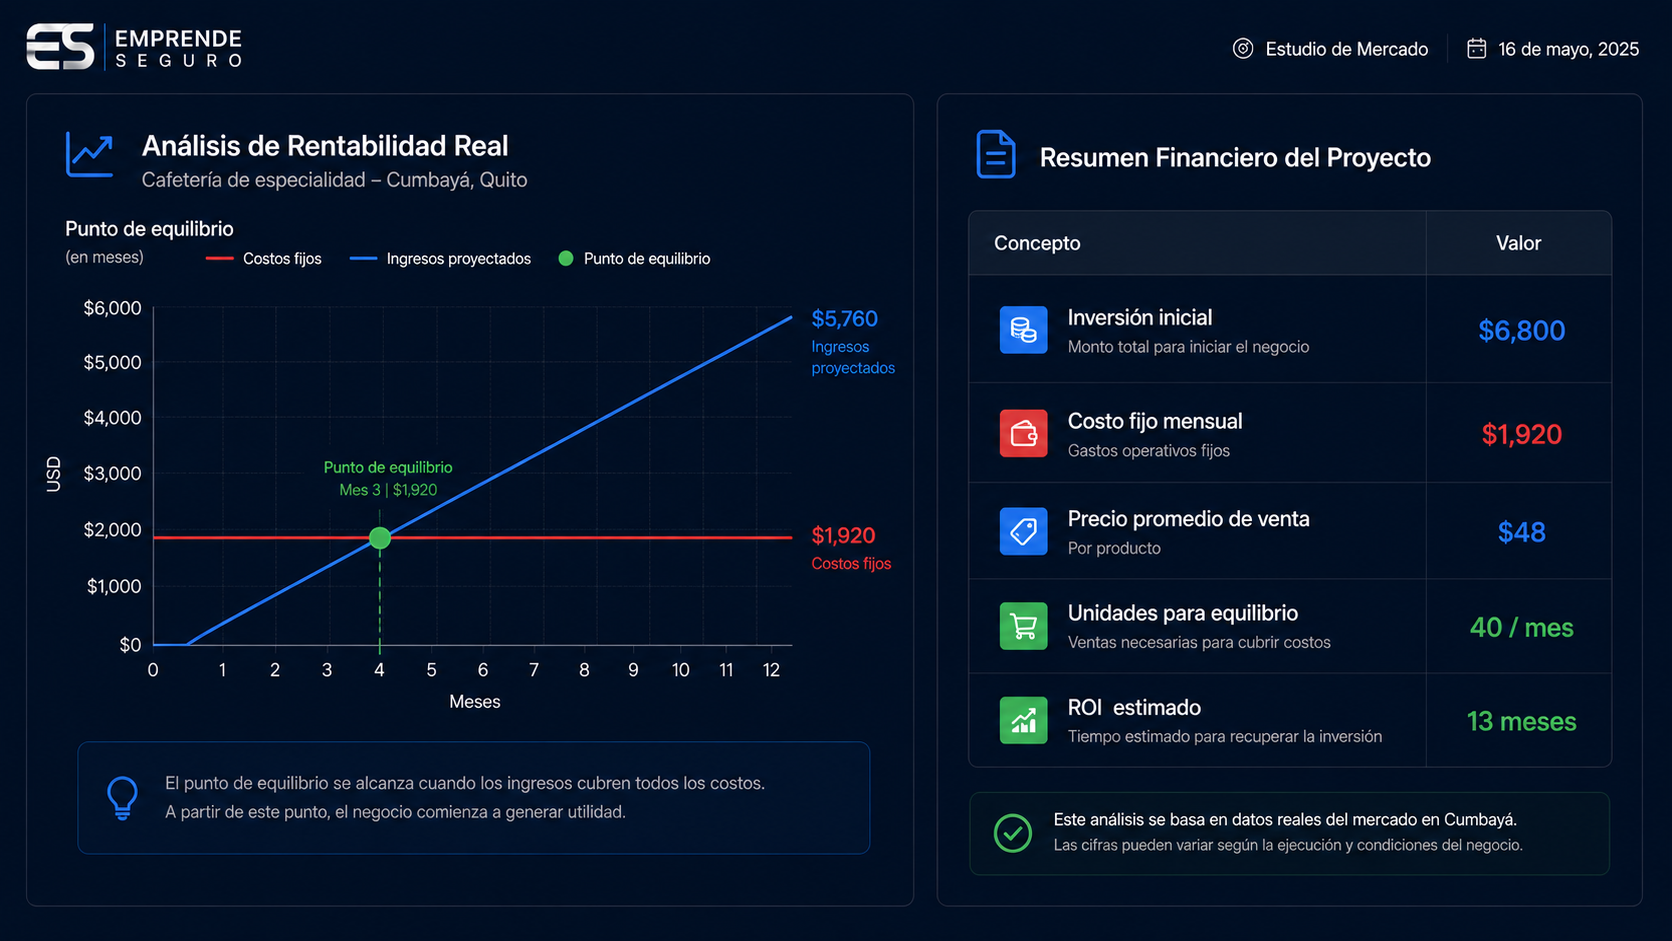Screen dimensions: 1672x941
Task: Click the $1,920 value in the table
Action: (1521, 434)
